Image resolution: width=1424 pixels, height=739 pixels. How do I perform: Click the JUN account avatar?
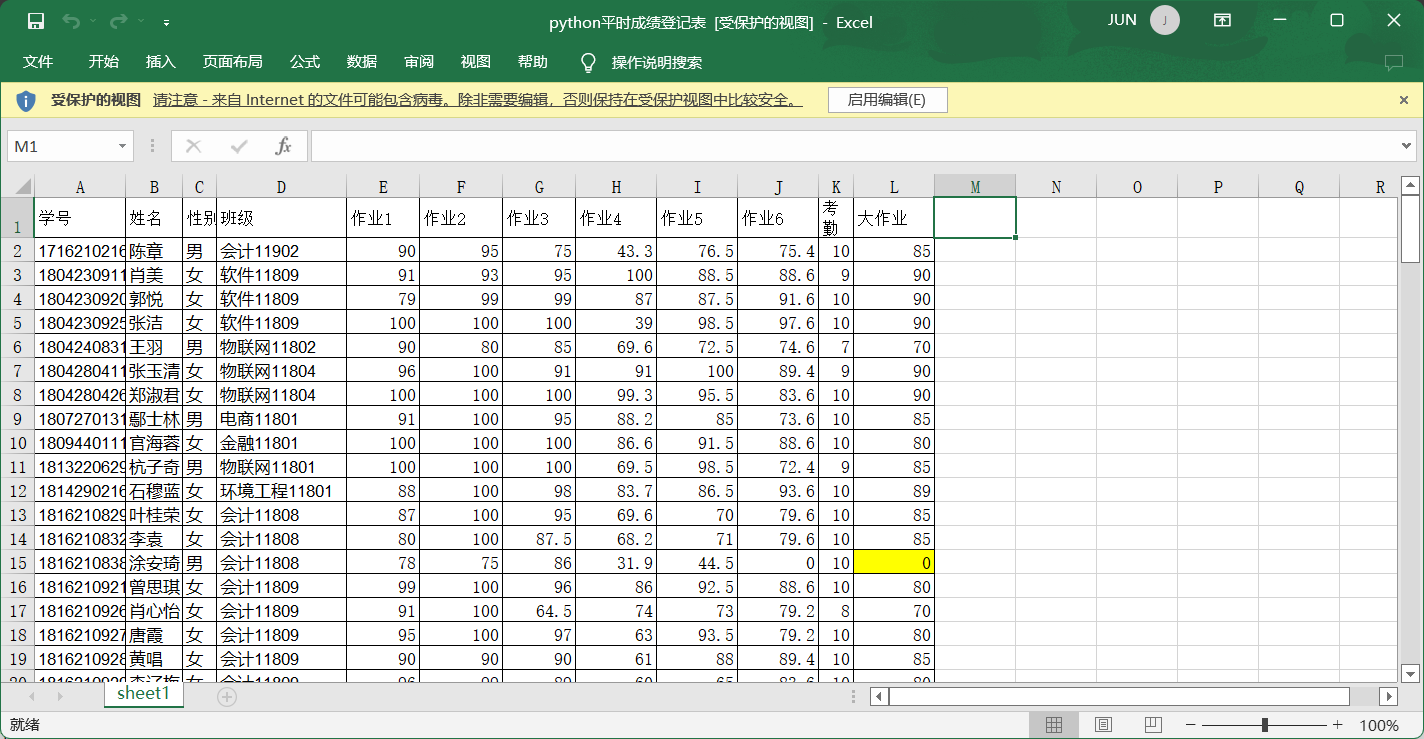(1164, 20)
